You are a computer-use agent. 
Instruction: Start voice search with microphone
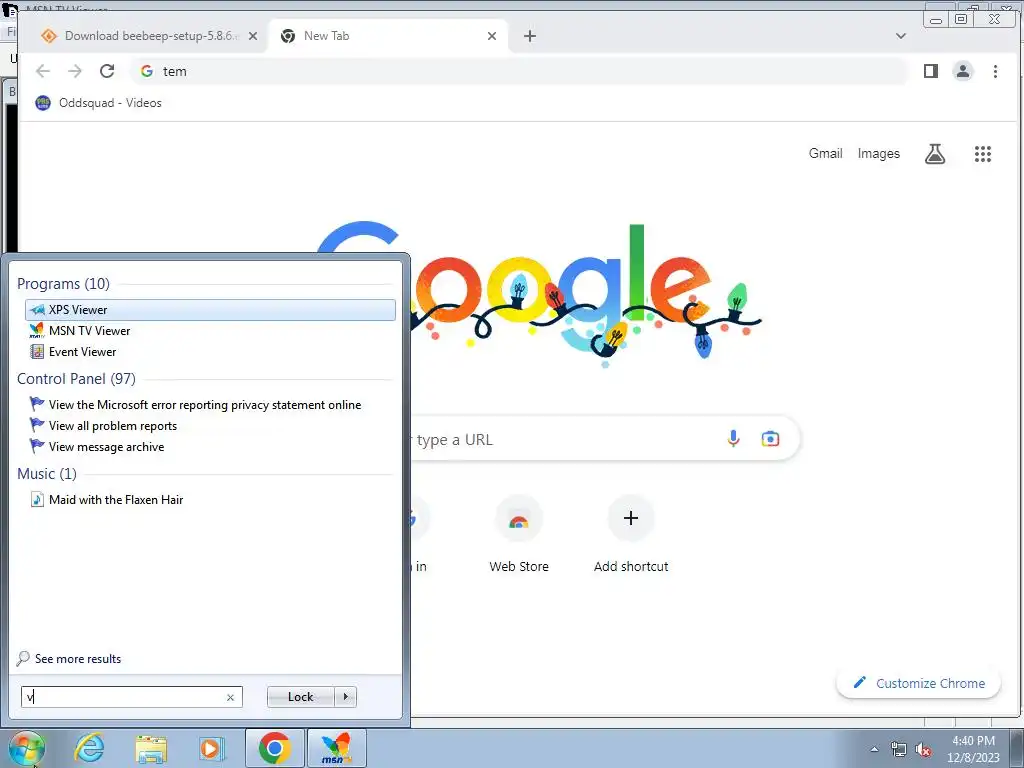(x=733, y=439)
